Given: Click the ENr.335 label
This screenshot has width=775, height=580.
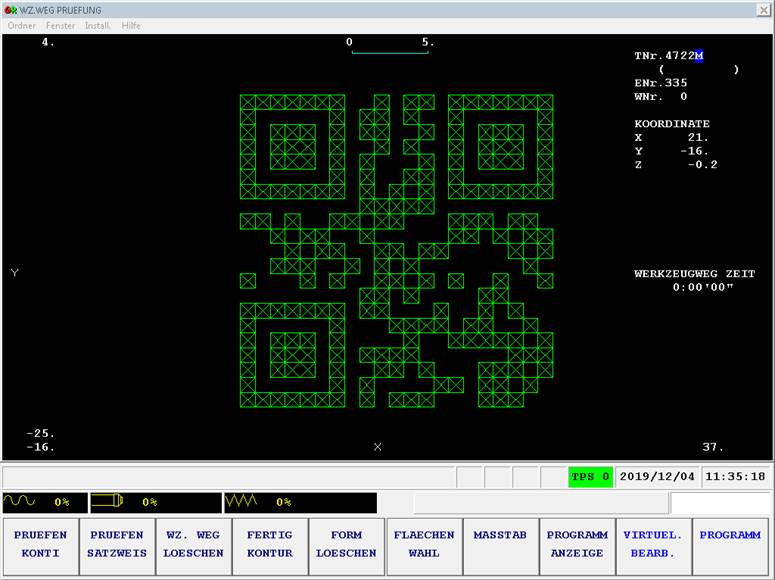Looking at the screenshot, I should tap(661, 83).
